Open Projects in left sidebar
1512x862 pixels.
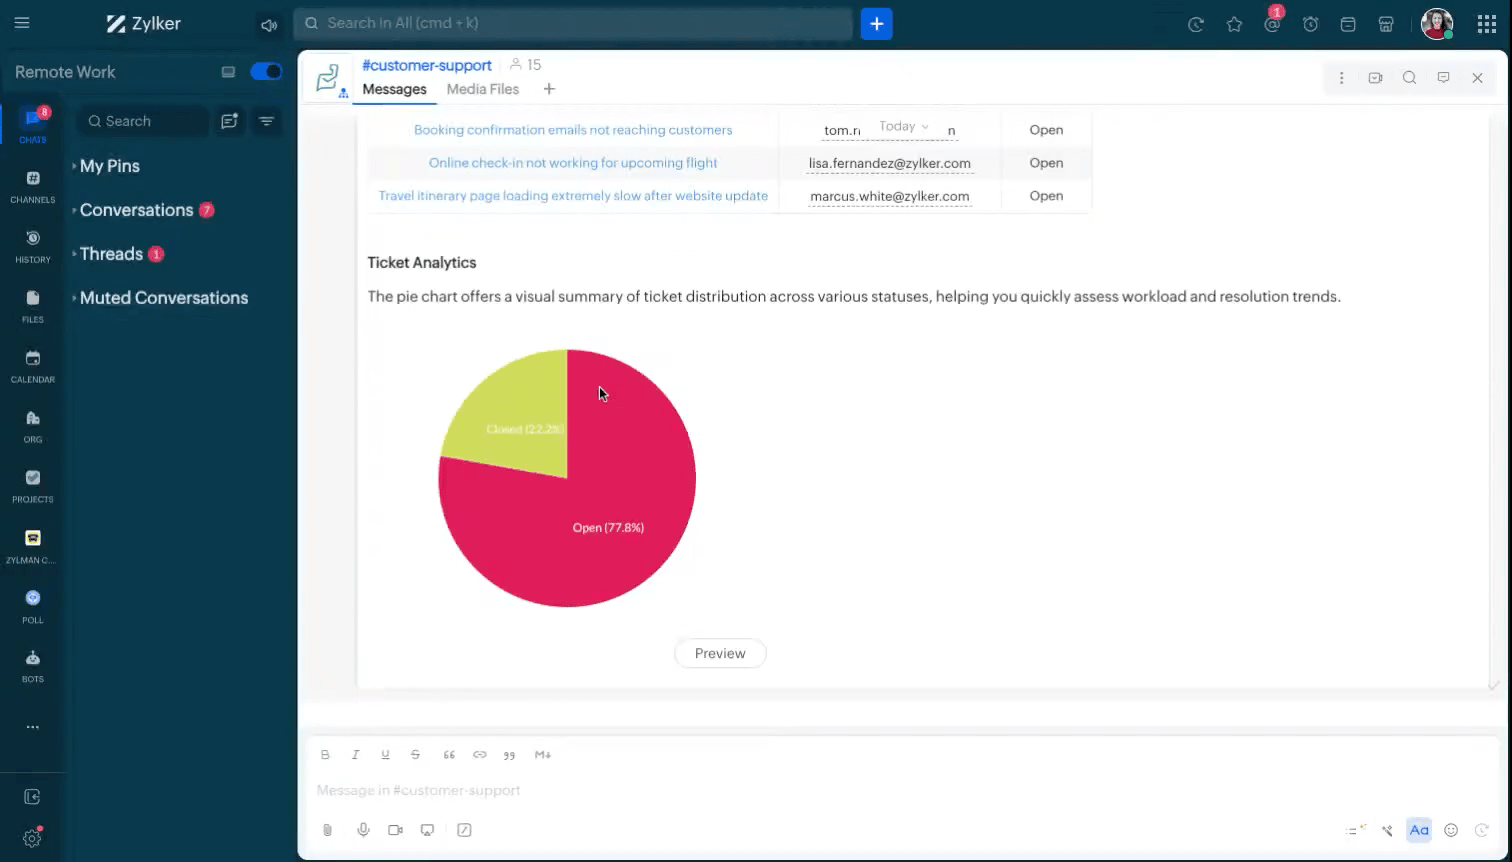click(x=33, y=486)
